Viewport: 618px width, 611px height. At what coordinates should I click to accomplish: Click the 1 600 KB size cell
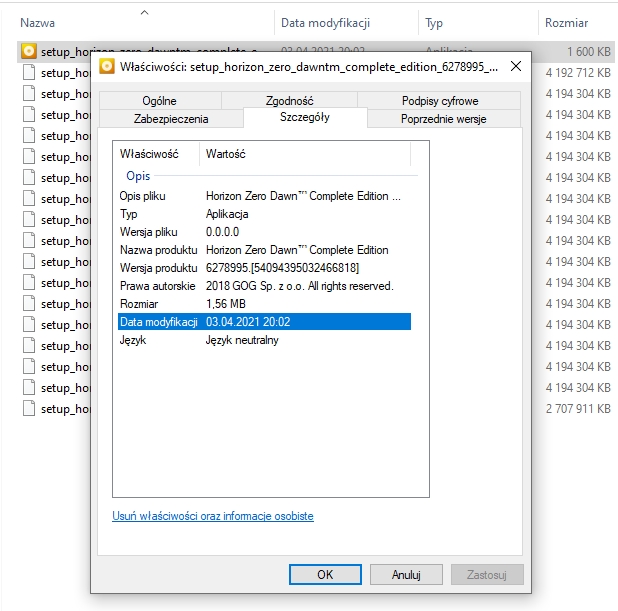tap(589, 51)
